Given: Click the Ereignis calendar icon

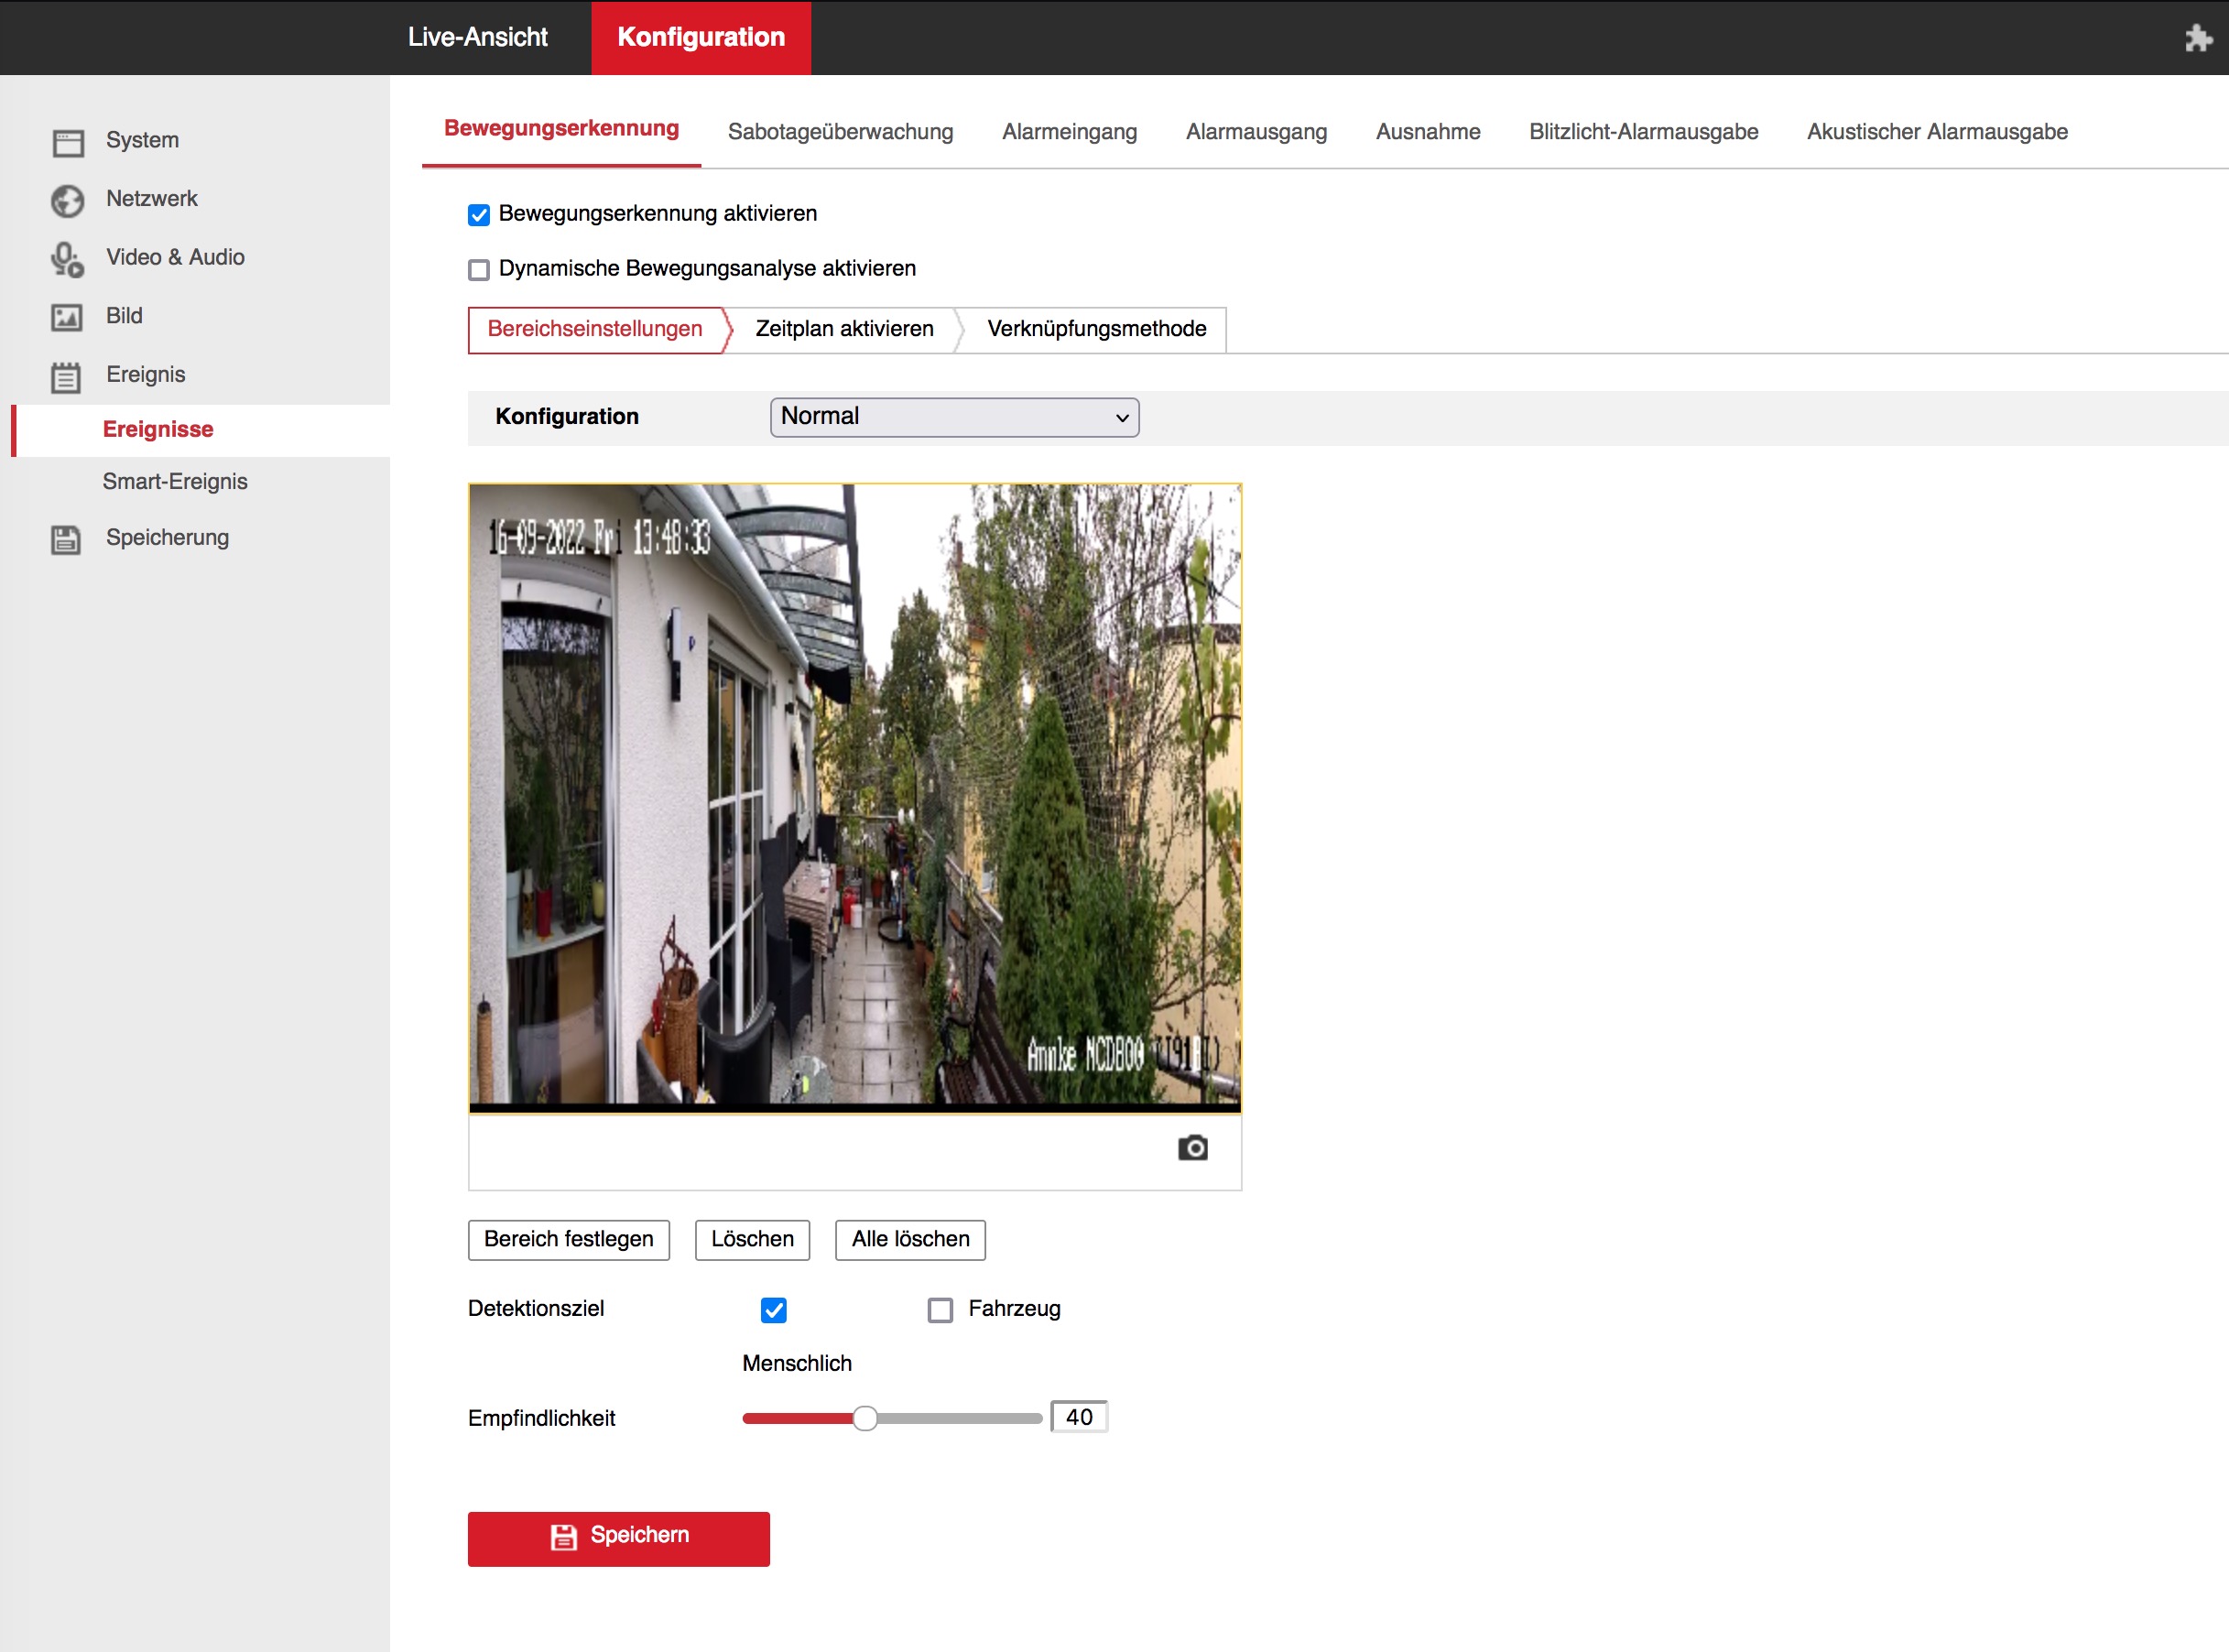Looking at the screenshot, I should pos(67,376).
